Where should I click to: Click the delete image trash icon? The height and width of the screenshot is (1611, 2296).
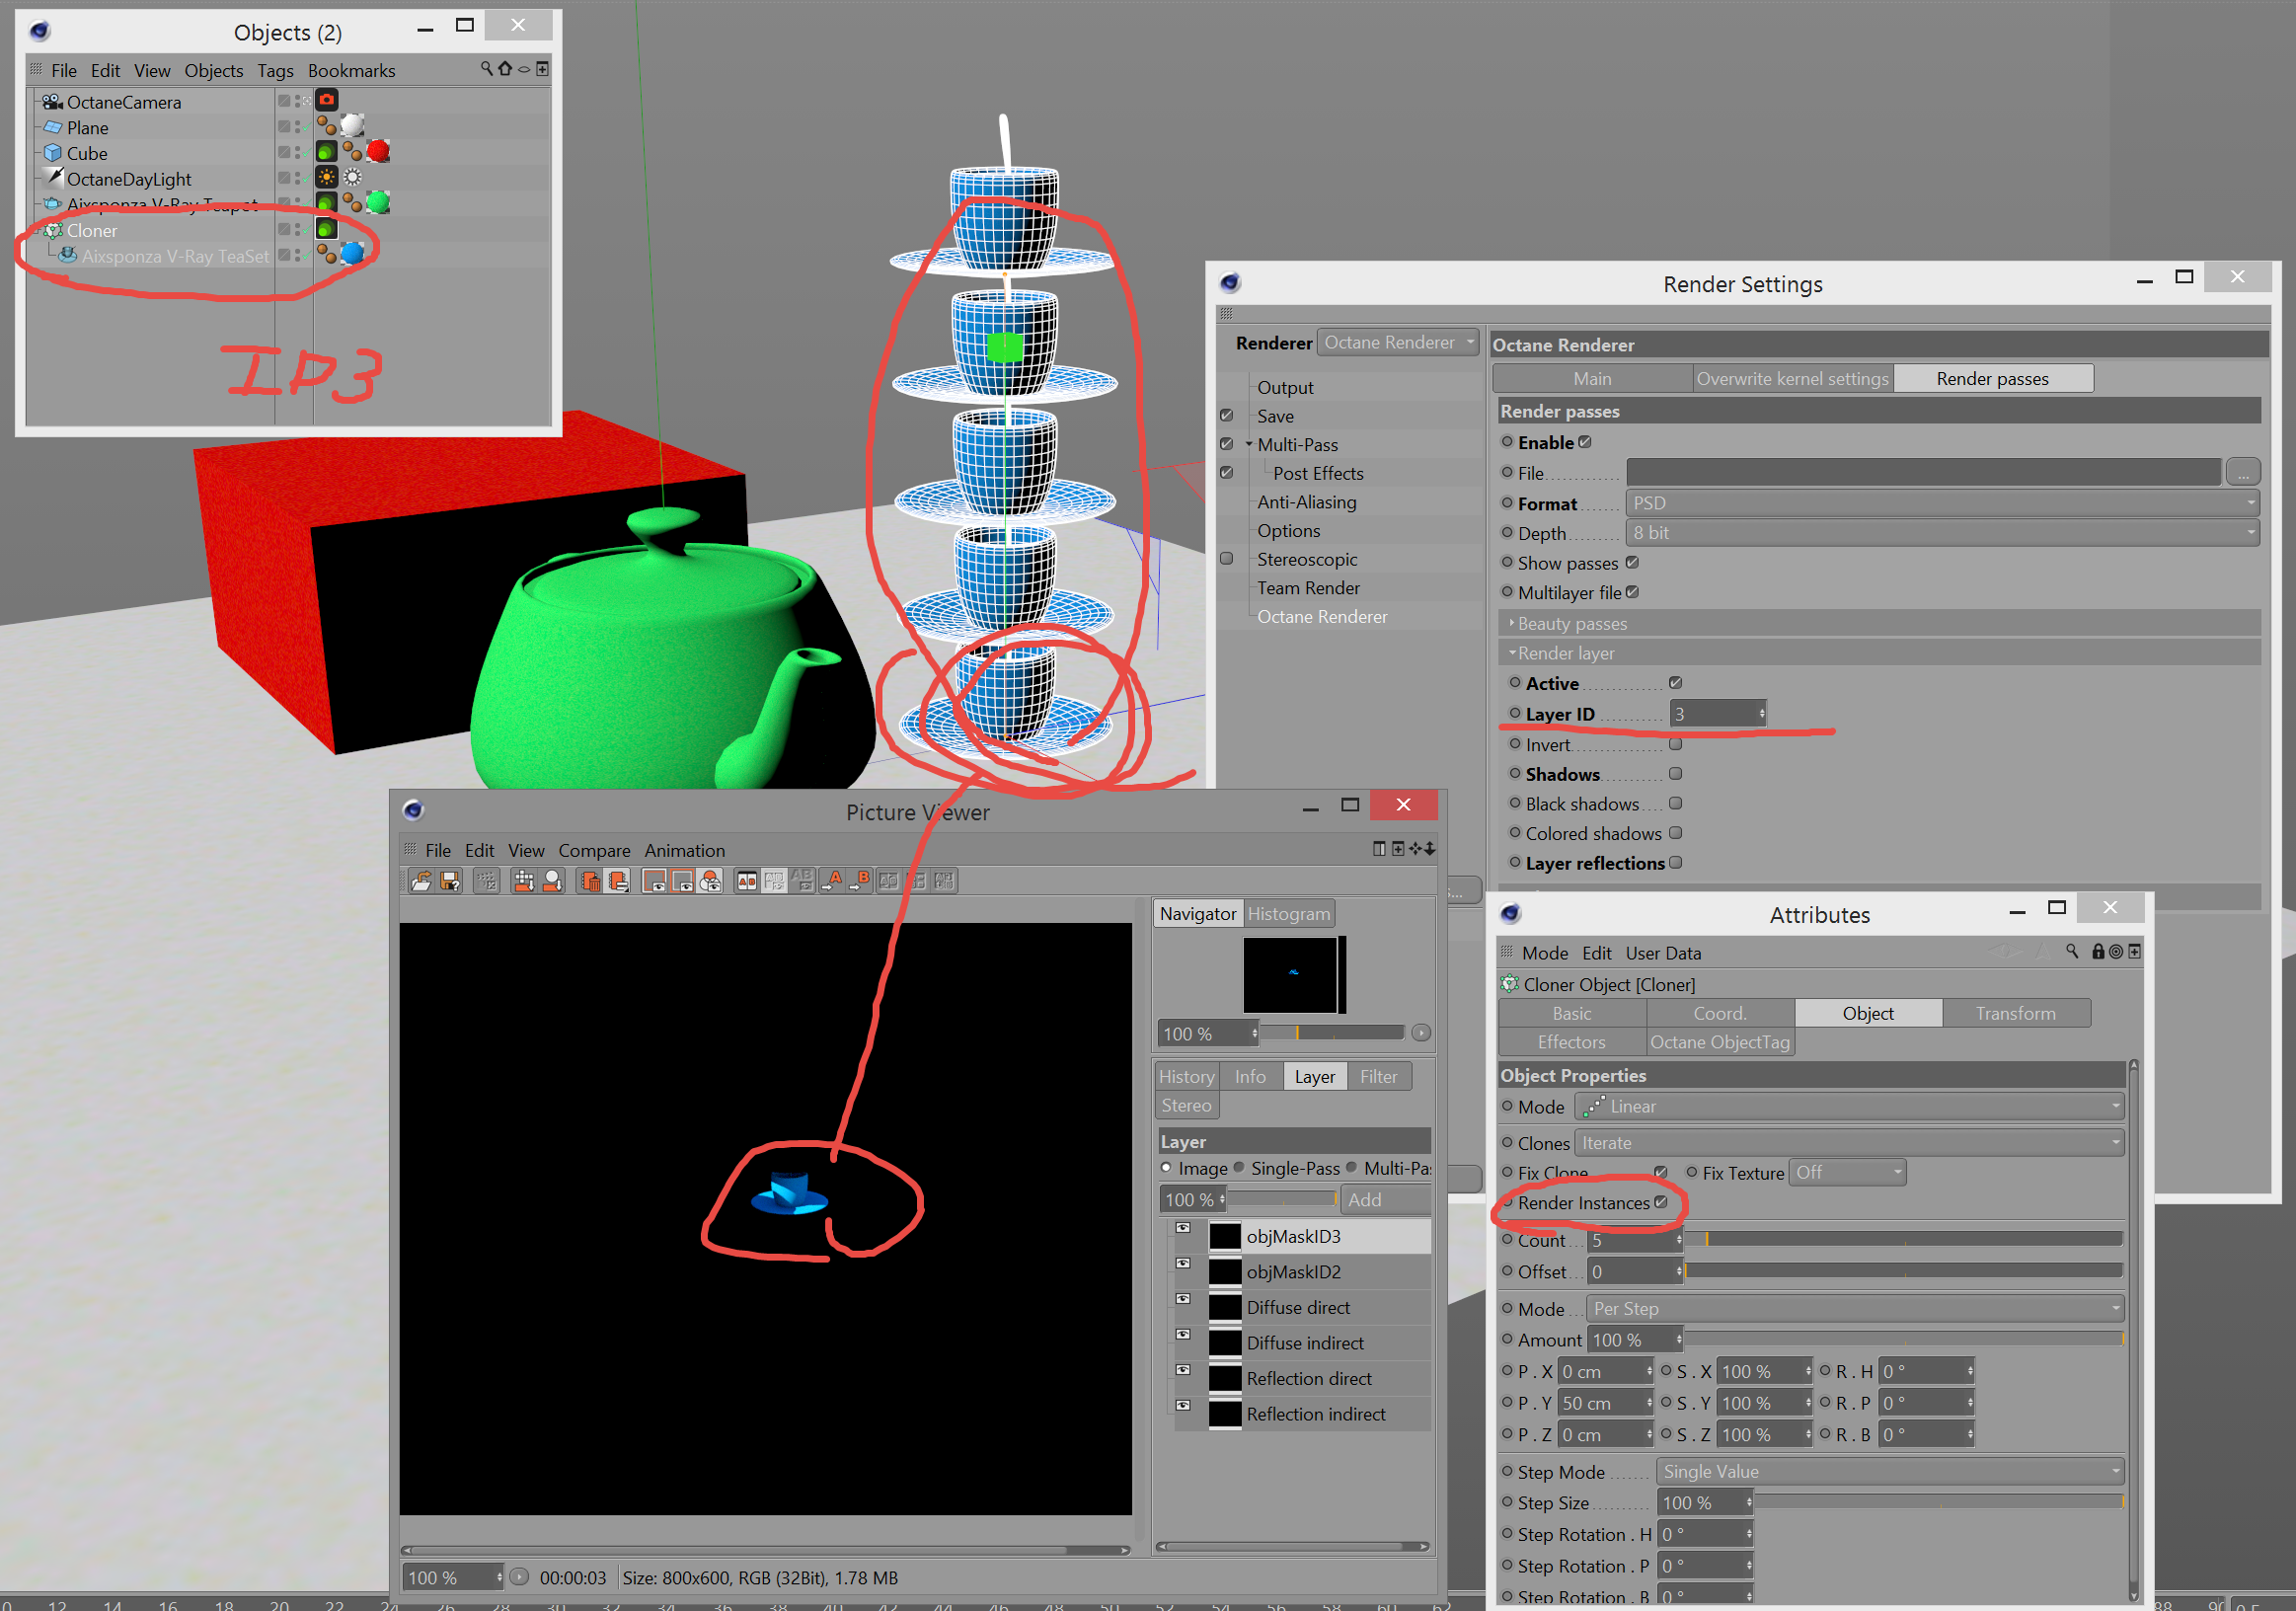click(x=590, y=881)
